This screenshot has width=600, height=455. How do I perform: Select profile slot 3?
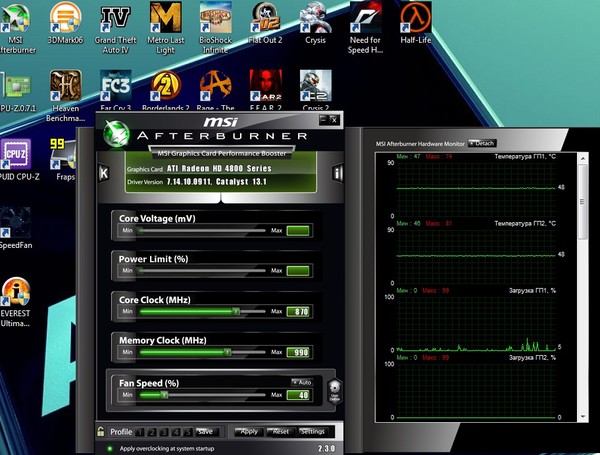coord(164,432)
